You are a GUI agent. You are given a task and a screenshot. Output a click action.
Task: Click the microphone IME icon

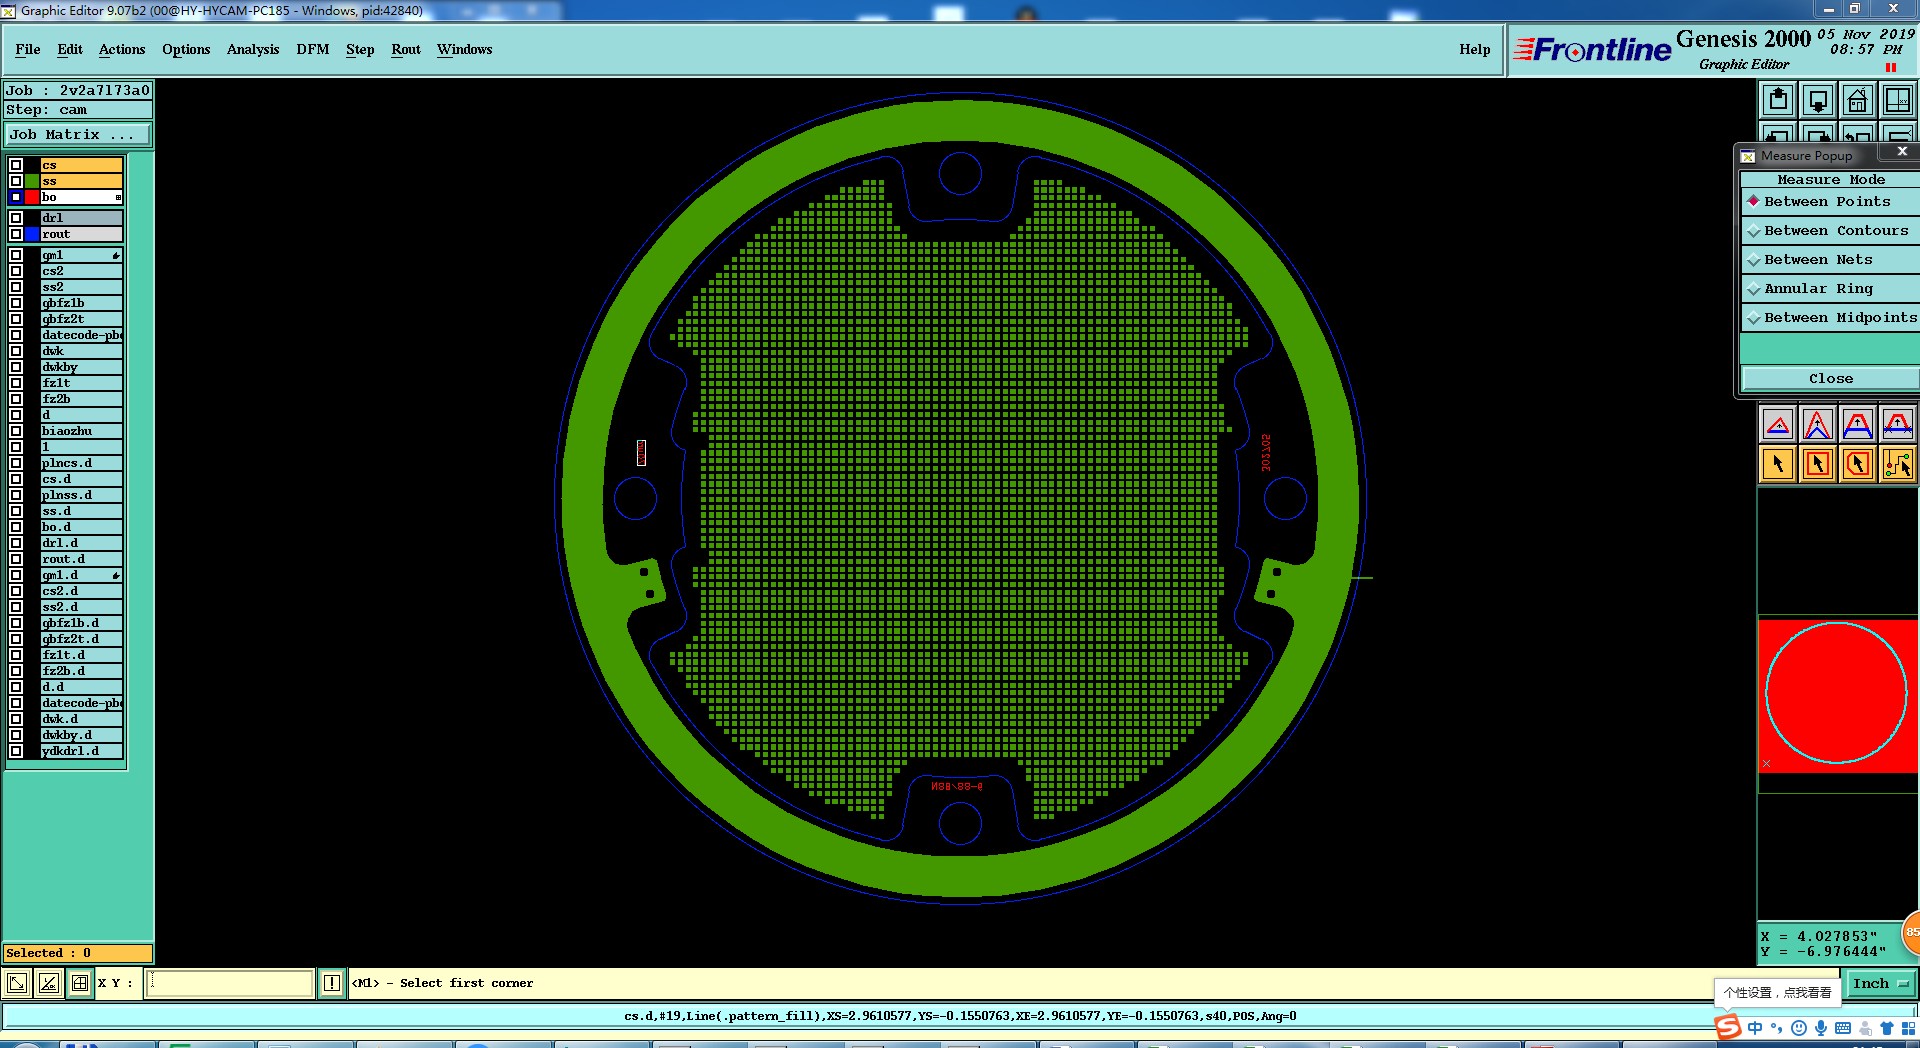click(1820, 1028)
